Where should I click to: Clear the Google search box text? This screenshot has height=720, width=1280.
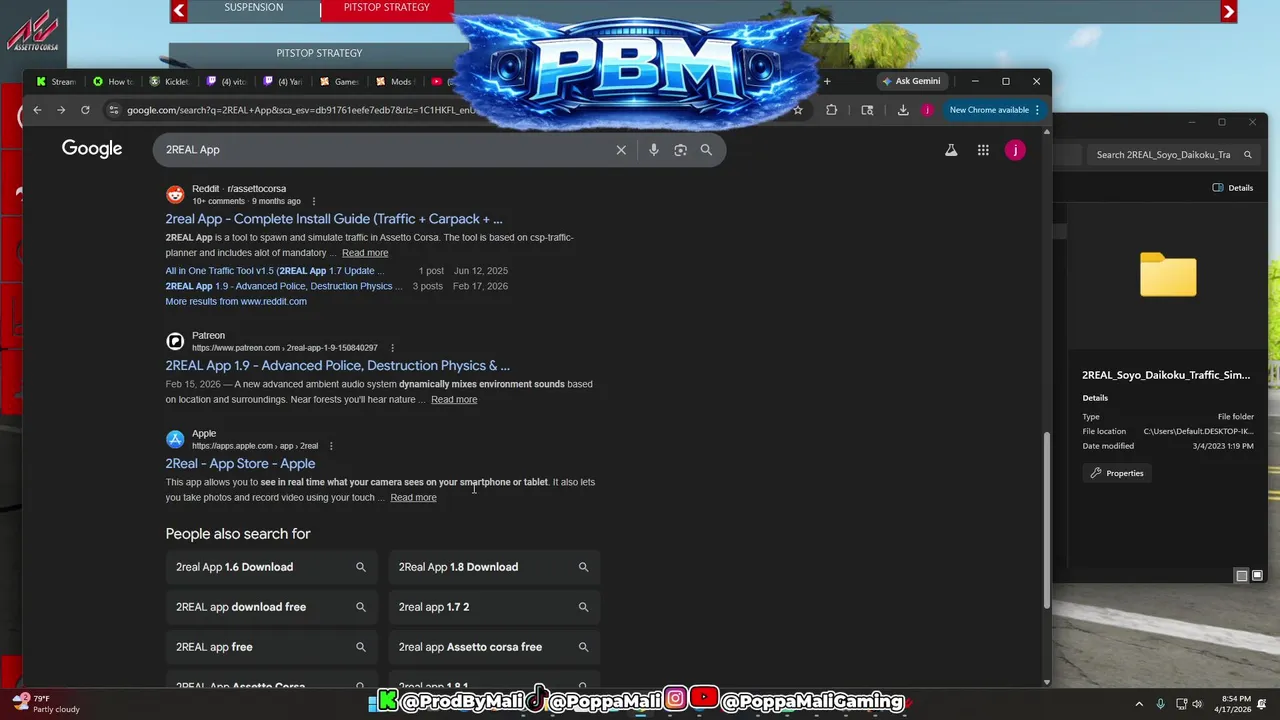point(621,150)
